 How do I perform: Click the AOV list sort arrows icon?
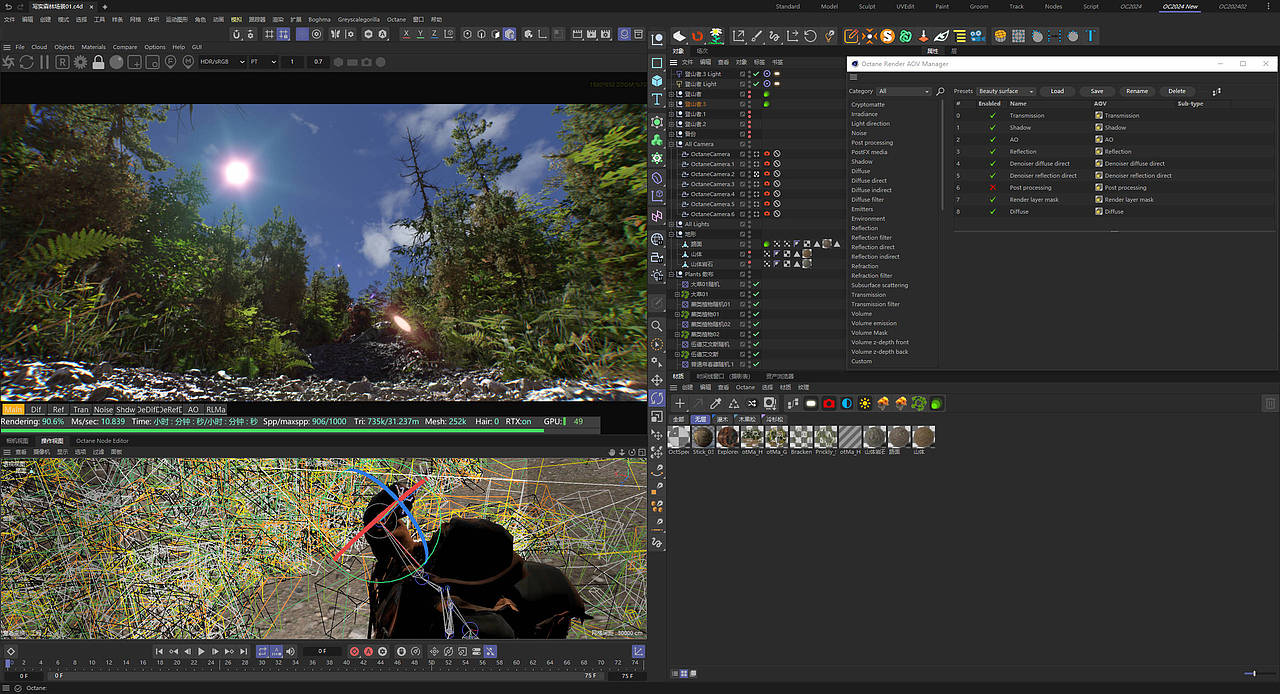pos(1217,91)
